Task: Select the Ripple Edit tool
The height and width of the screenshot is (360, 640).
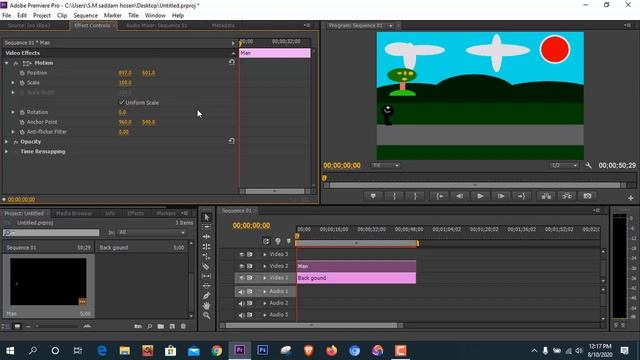Action: pyautogui.click(x=207, y=237)
